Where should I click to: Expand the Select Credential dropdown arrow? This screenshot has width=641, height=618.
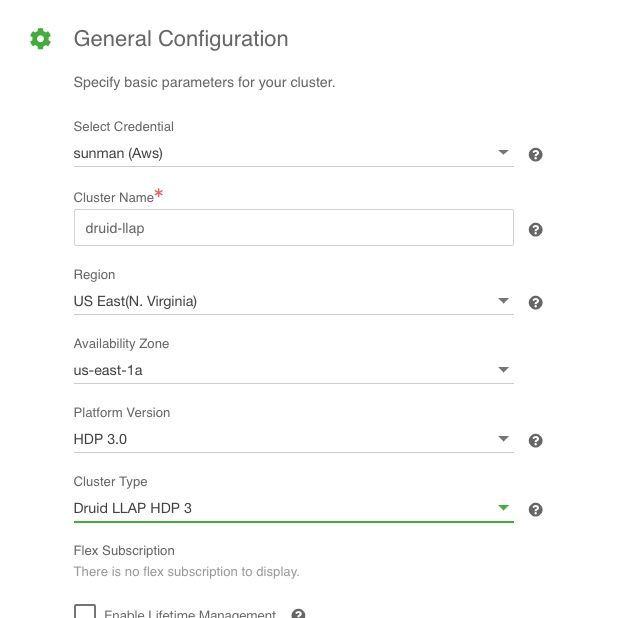point(503,153)
